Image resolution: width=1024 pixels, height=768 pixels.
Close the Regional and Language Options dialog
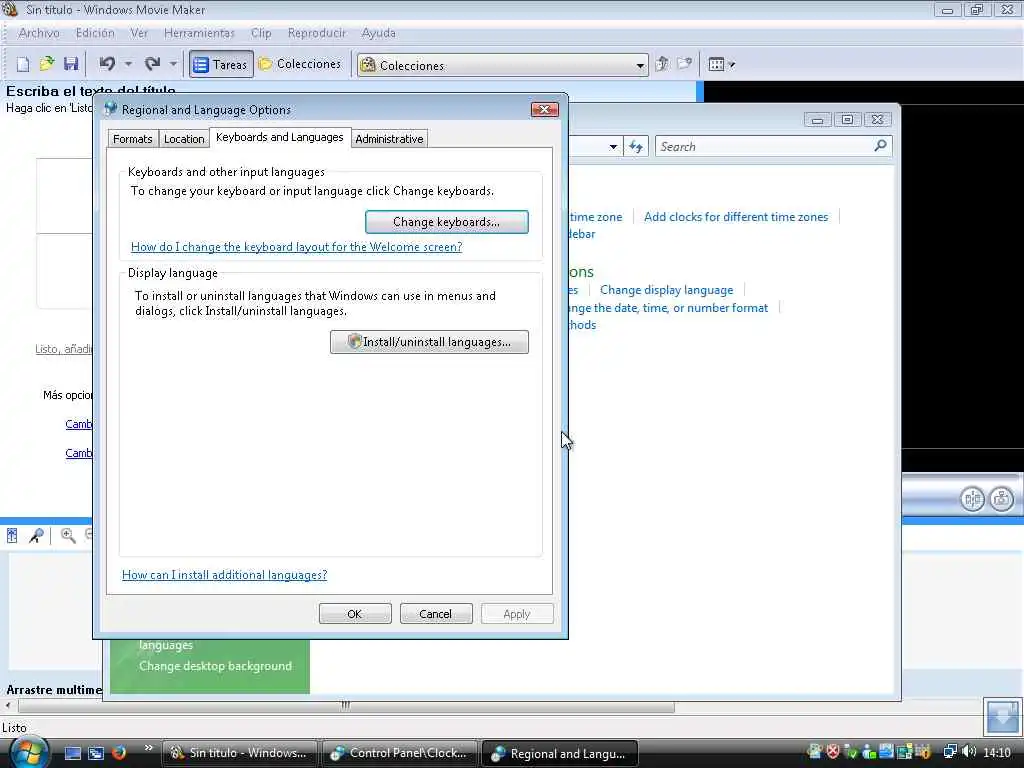pyautogui.click(x=545, y=110)
